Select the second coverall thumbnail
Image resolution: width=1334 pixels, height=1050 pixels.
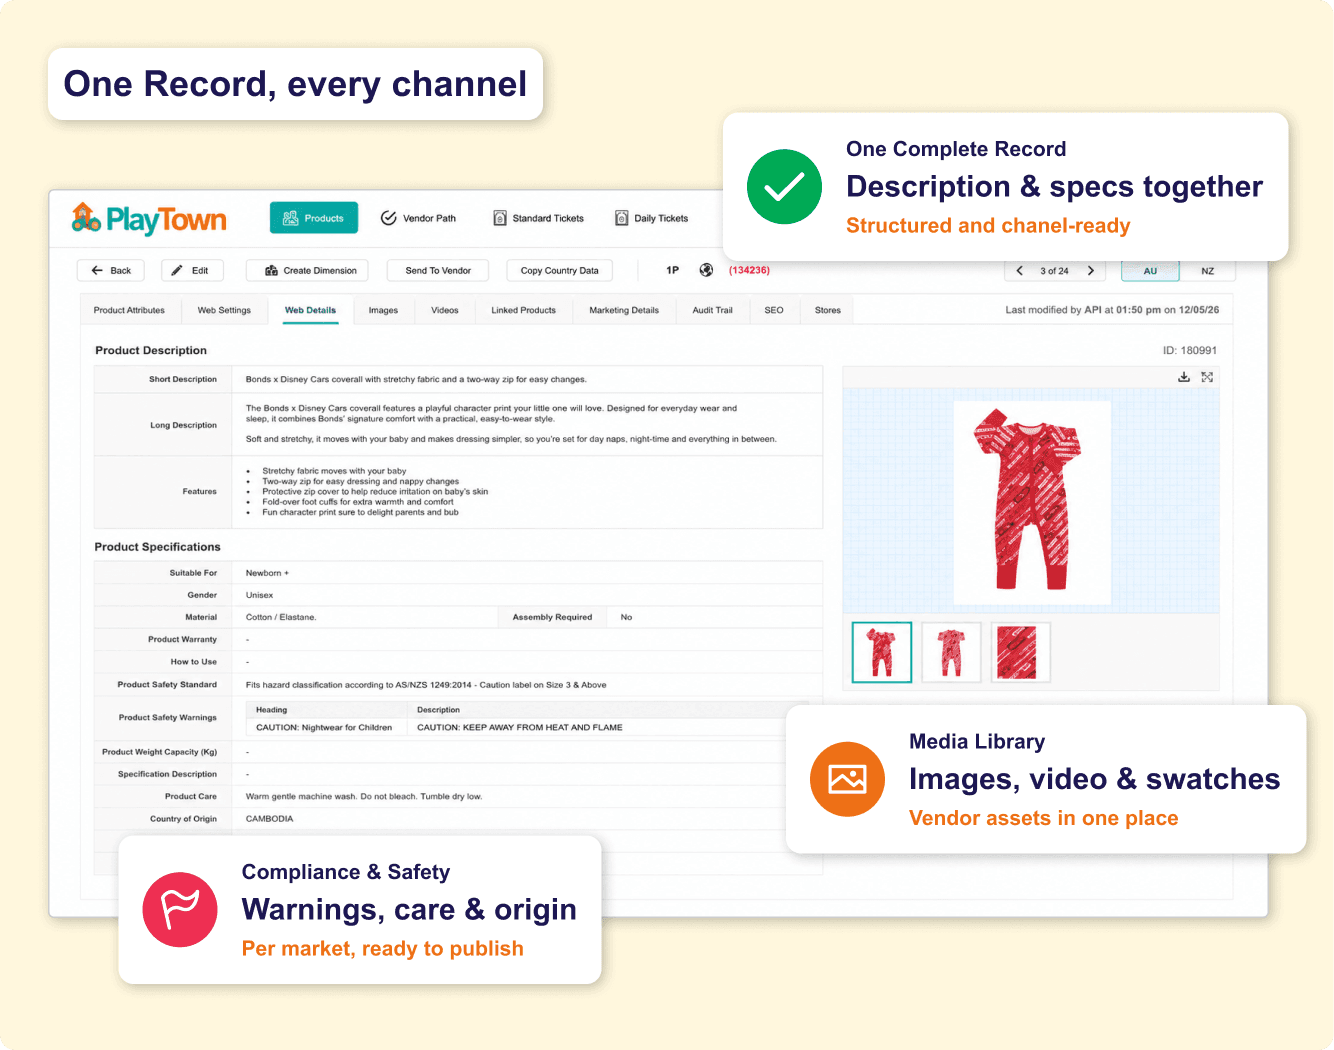(x=951, y=652)
